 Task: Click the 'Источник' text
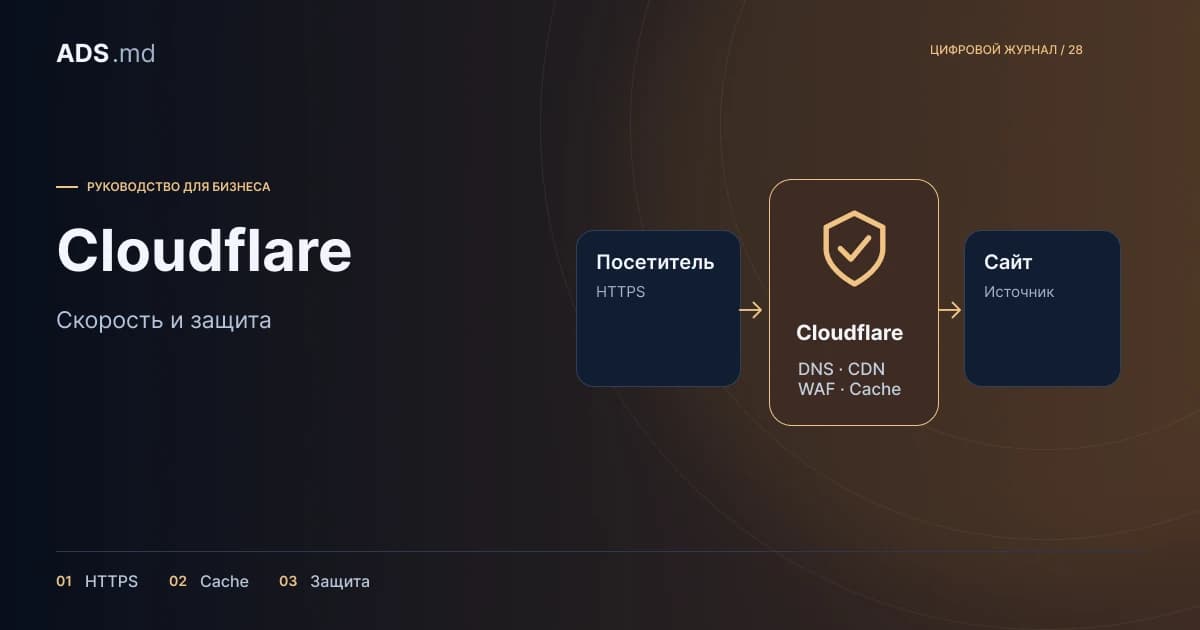pos(1019,292)
